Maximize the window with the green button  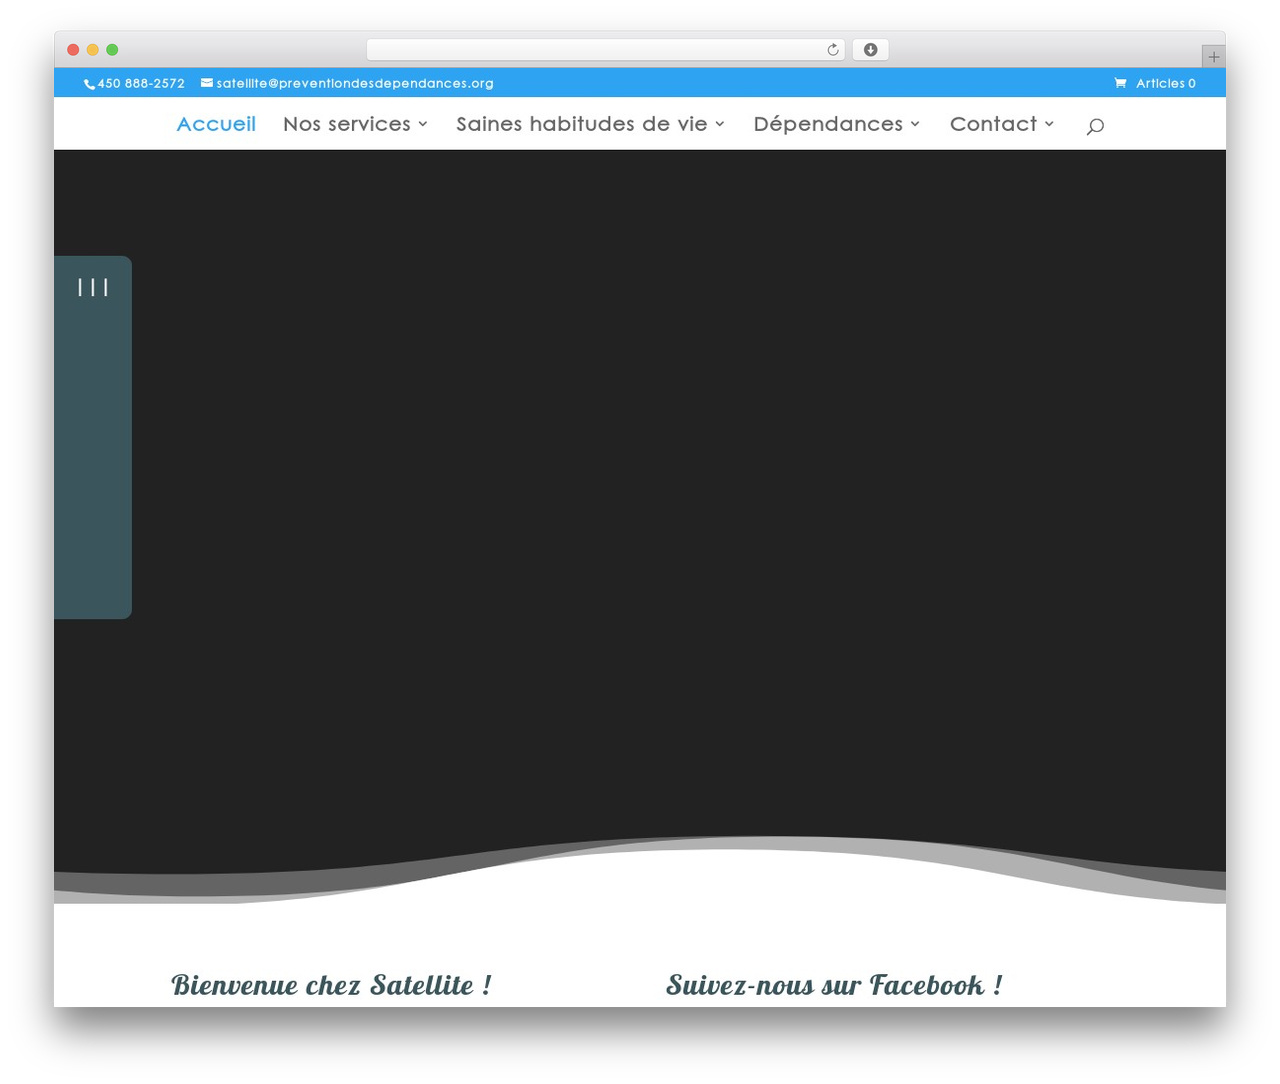pos(112,50)
